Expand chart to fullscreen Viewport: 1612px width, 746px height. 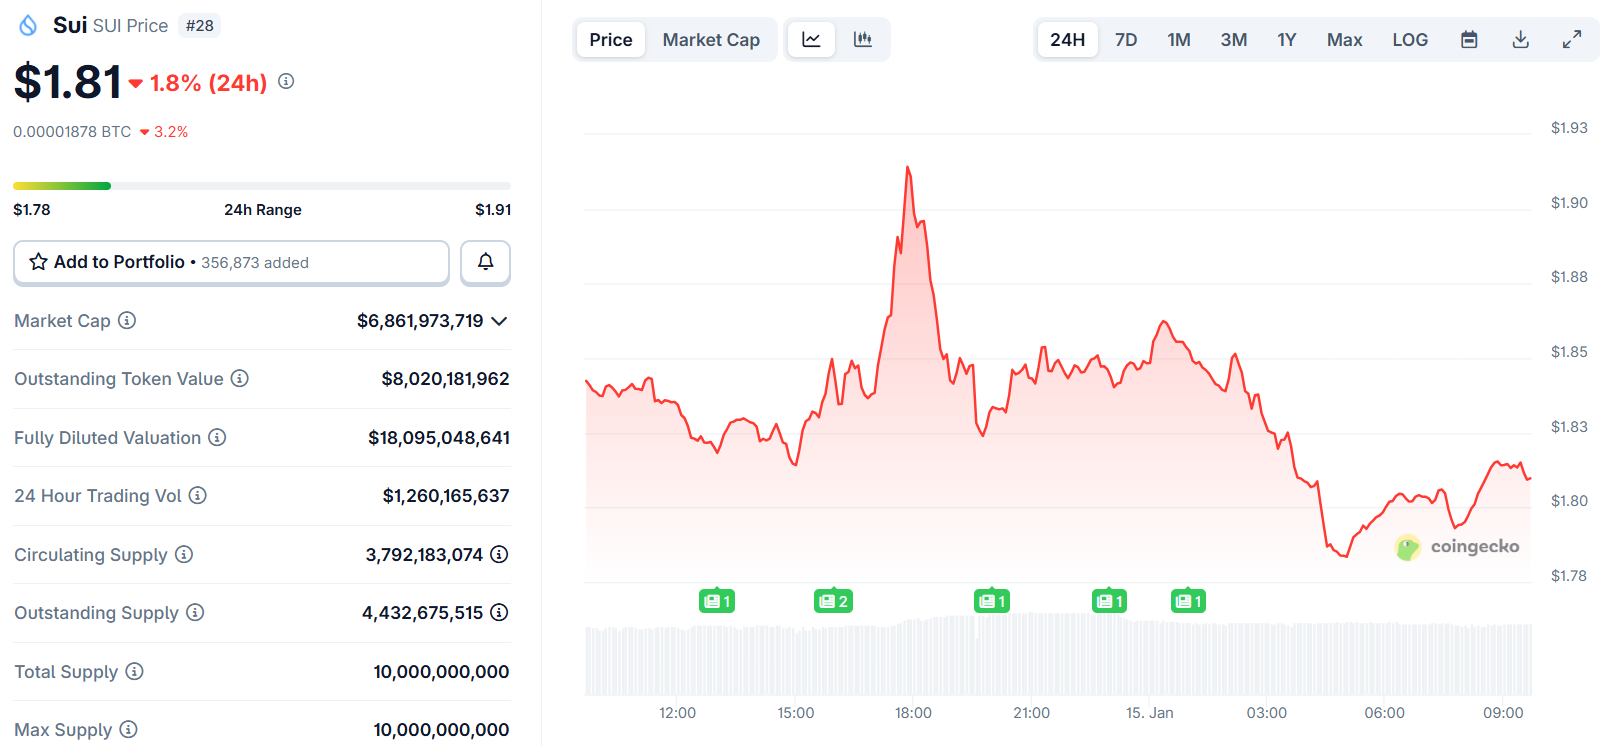click(x=1571, y=40)
